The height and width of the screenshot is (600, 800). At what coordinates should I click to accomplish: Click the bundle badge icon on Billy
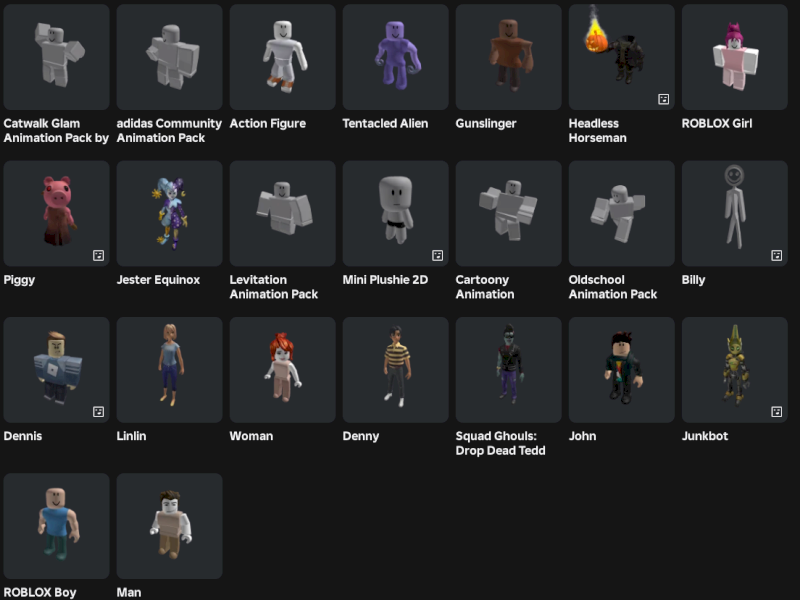777,255
